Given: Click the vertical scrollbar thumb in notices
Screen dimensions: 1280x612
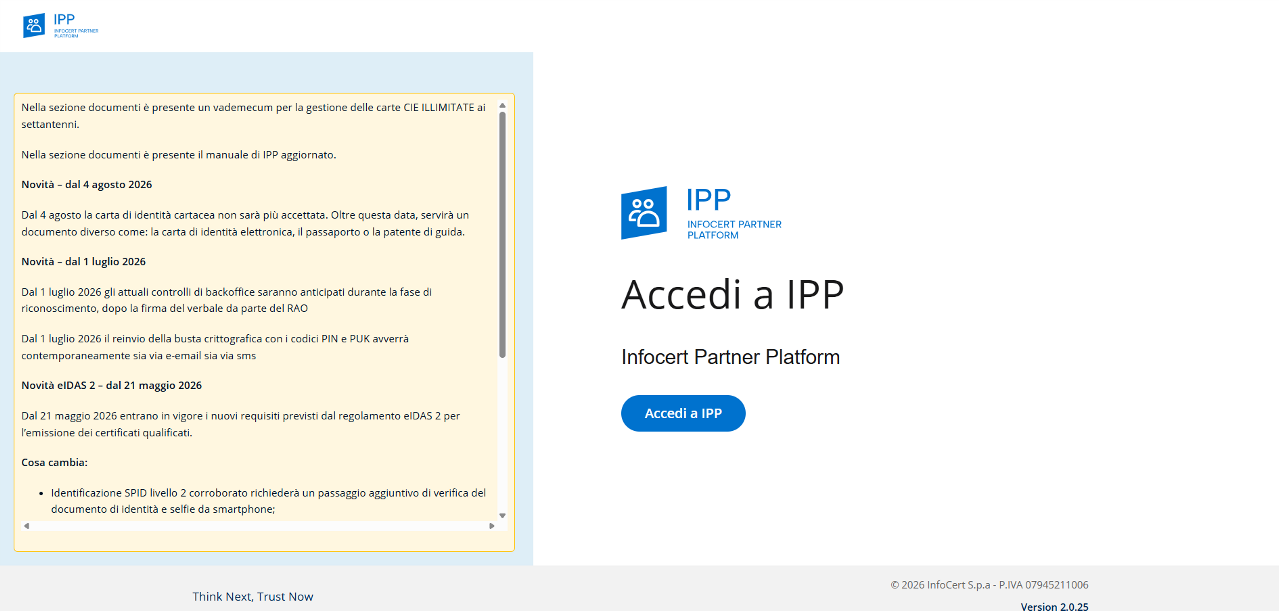Looking at the screenshot, I should (502, 234).
